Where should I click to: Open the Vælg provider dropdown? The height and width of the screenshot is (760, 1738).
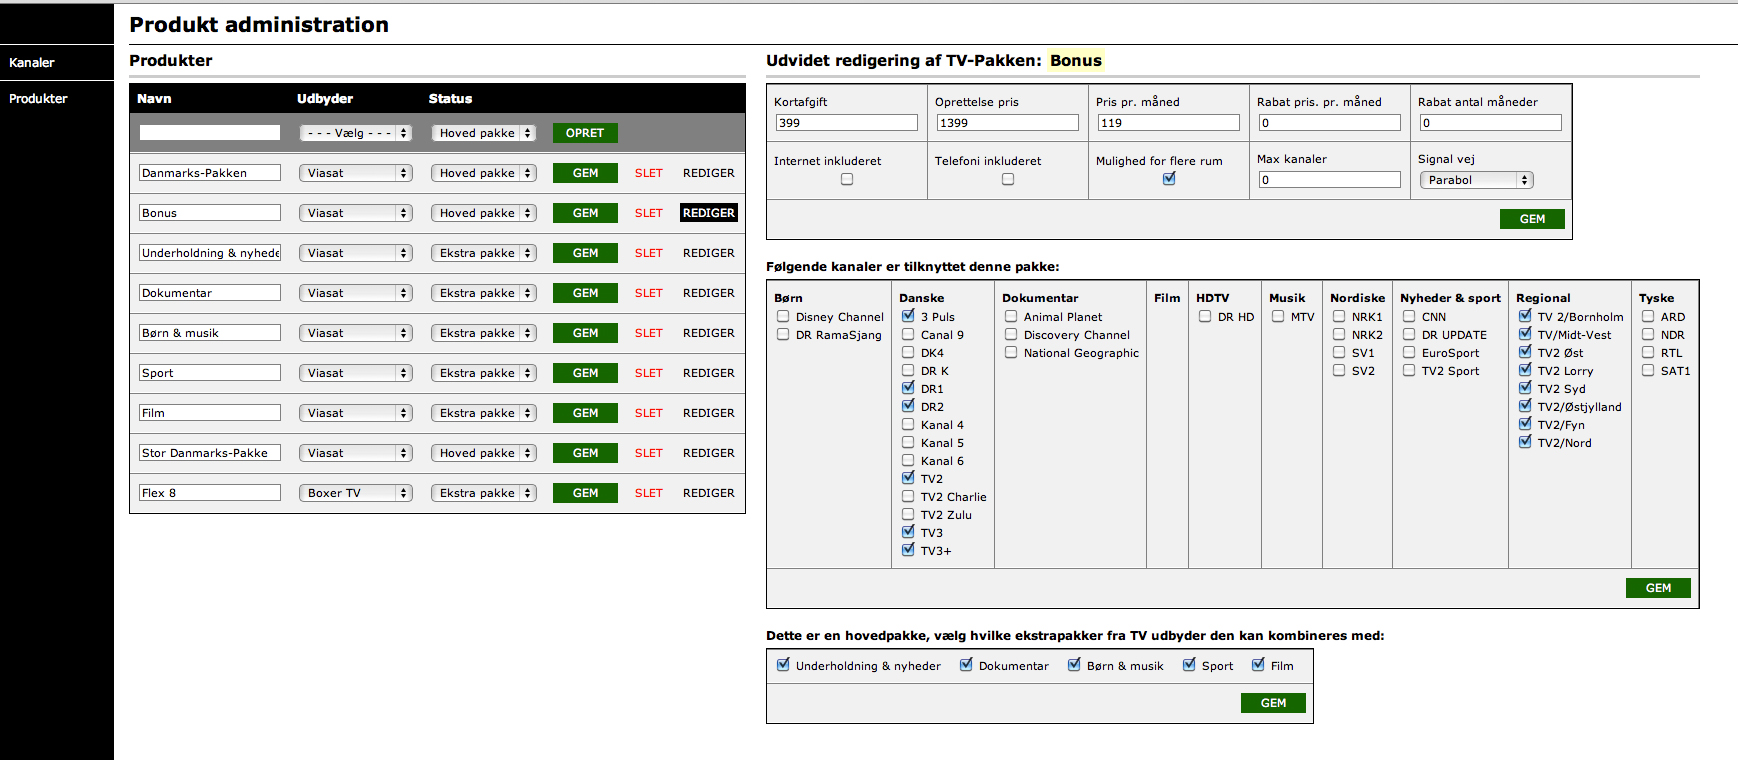[356, 133]
